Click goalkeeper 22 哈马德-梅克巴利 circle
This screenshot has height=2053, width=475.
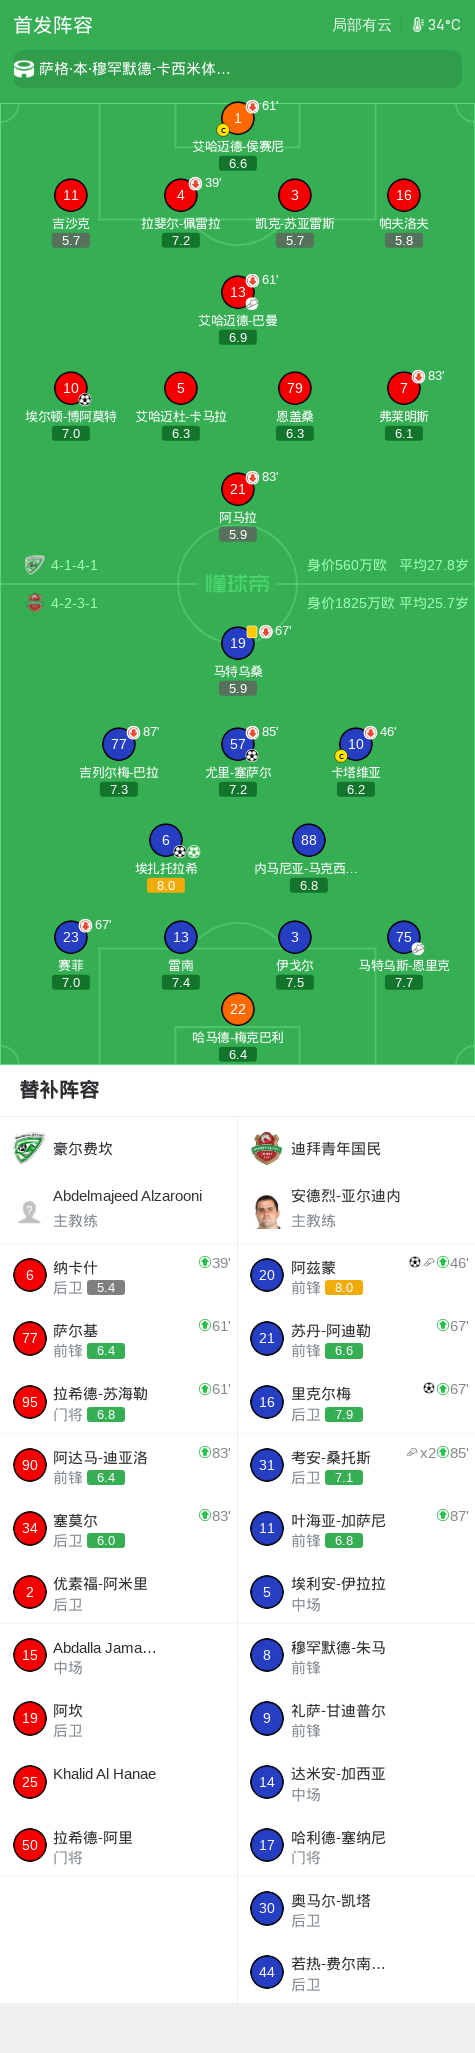pyautogui.click(x=238, y=1009)
